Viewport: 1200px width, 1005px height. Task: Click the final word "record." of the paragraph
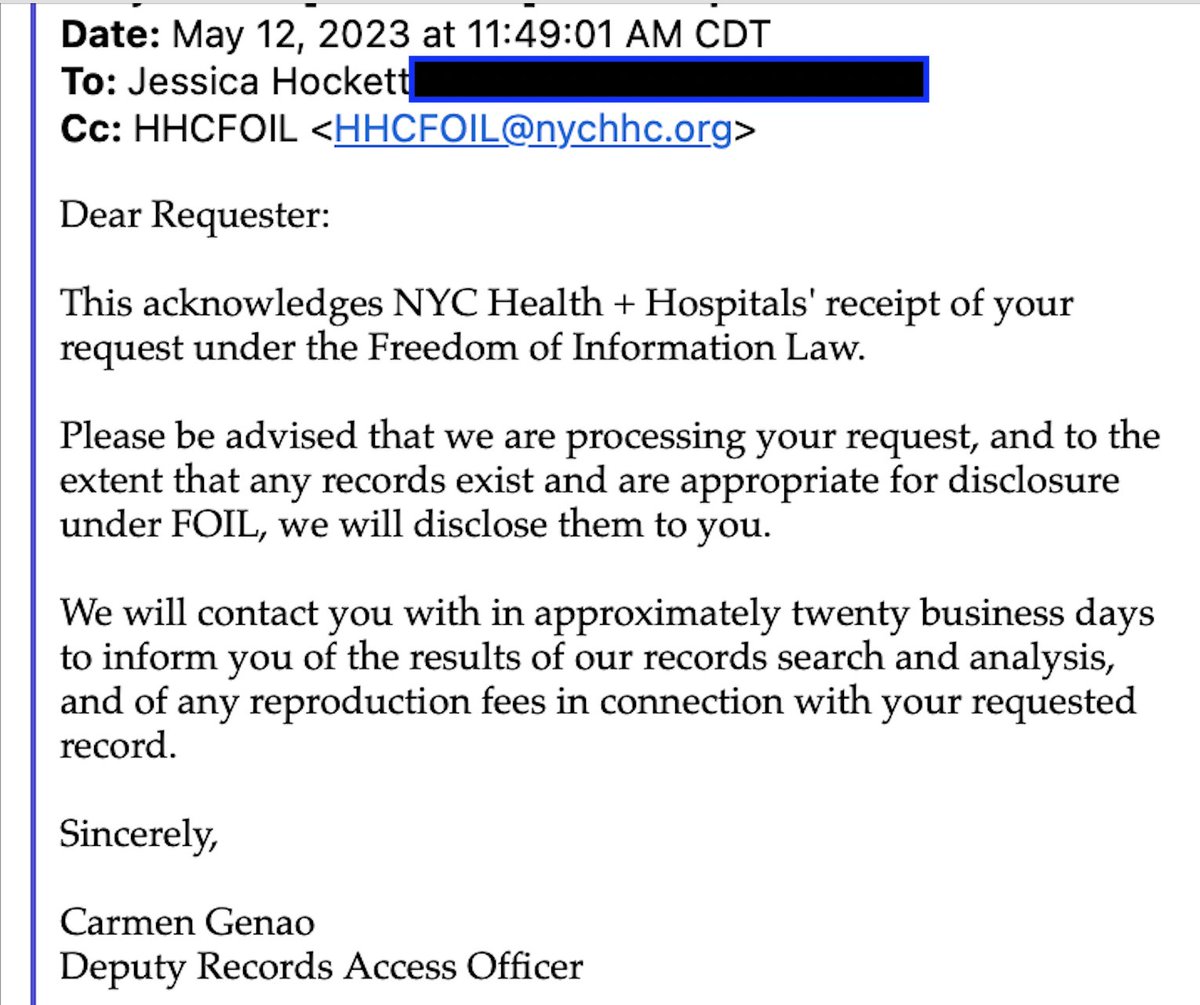(118, 746)
